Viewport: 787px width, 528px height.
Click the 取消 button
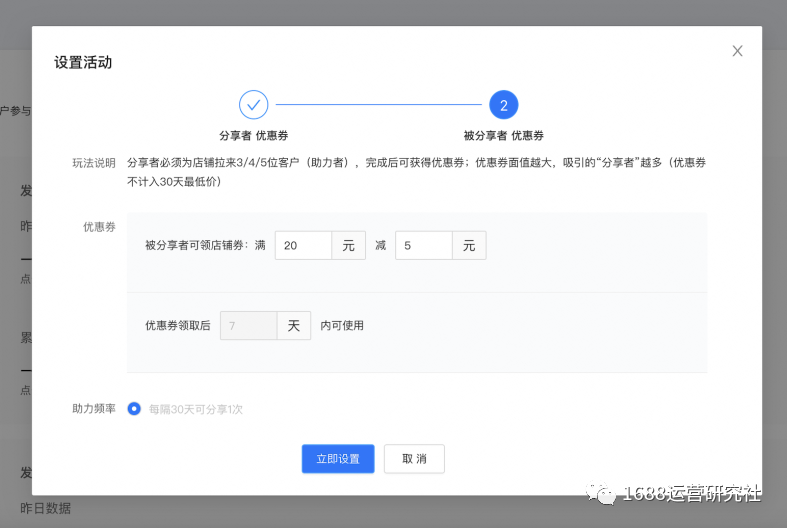[x=414, y=459]
